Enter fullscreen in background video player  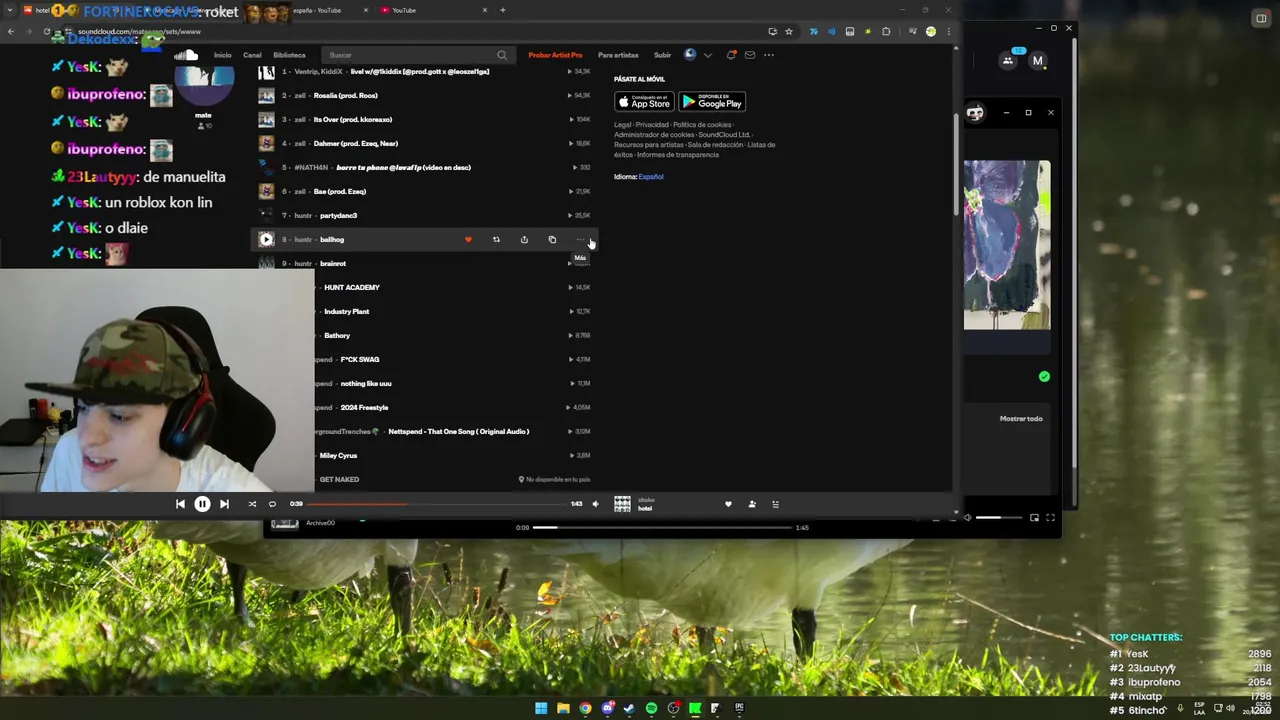click(1050, 517)
